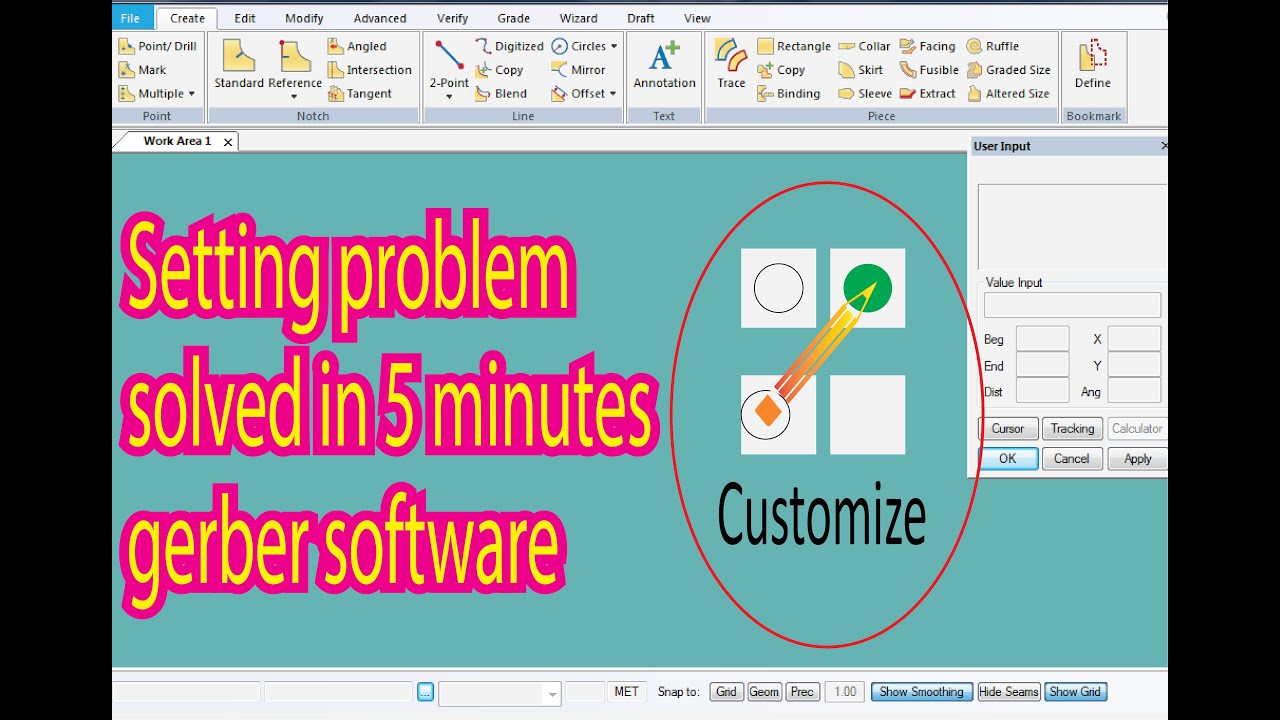Click Apply in User Input

click(x=1138, y=459)
